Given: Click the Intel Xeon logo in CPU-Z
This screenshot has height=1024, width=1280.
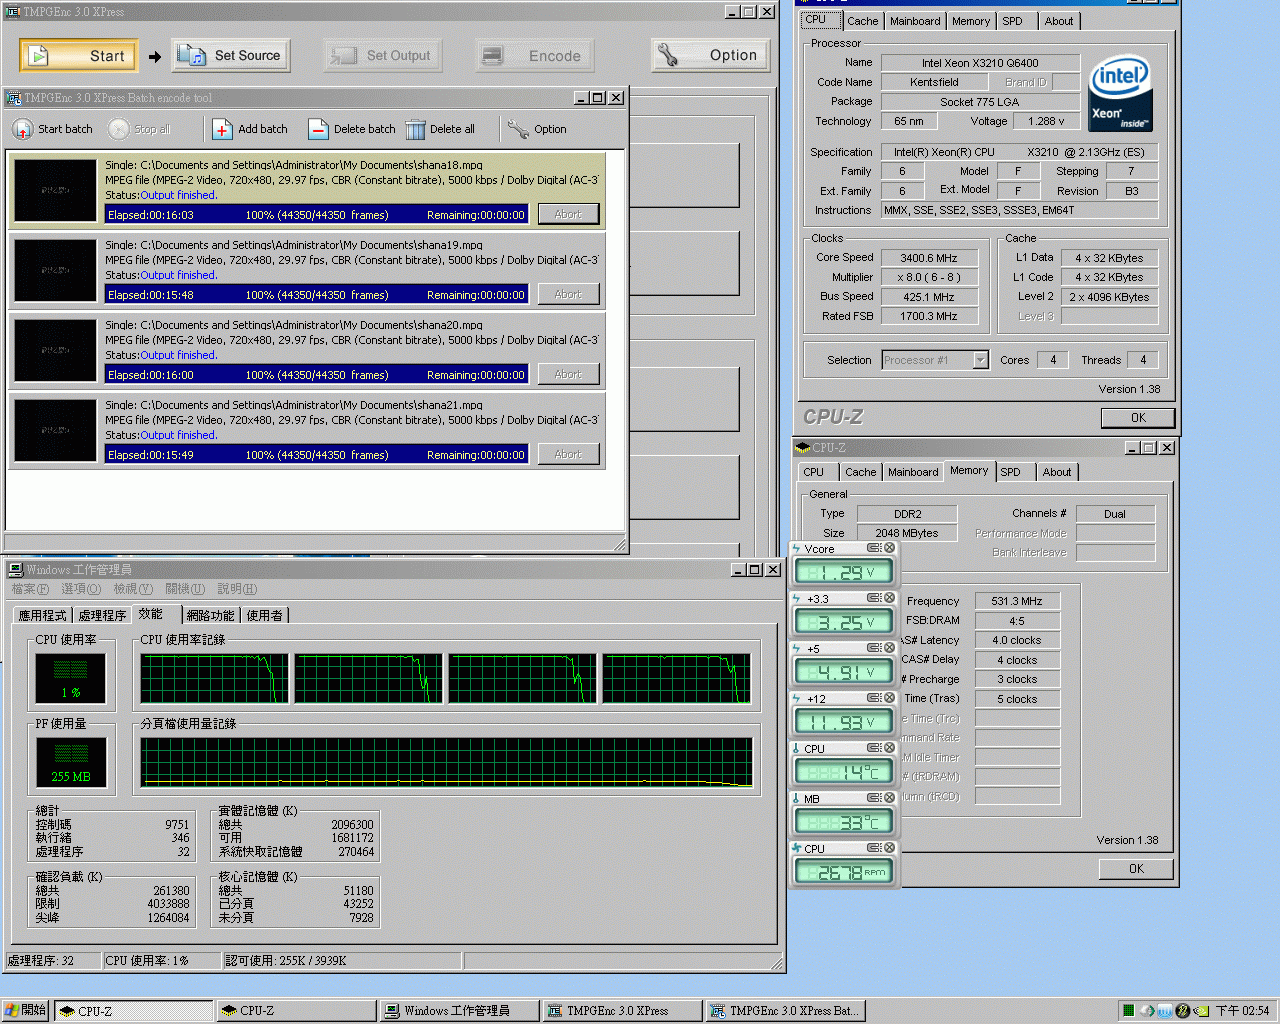Looking at the screenshot, I should pos(1120,93).
